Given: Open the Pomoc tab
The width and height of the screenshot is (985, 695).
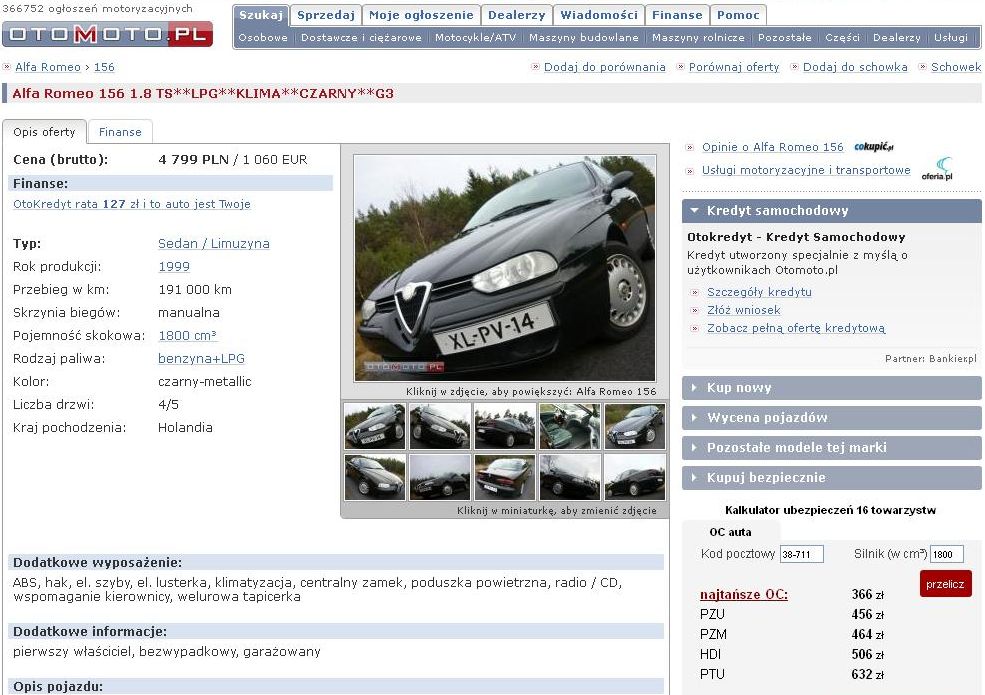Looking at the screenshot, I should coord(738,15).
